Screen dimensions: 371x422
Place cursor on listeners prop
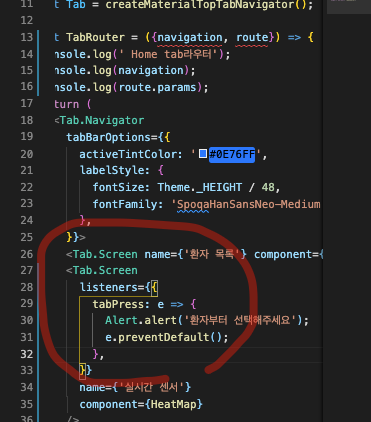(x=111, y=287)
